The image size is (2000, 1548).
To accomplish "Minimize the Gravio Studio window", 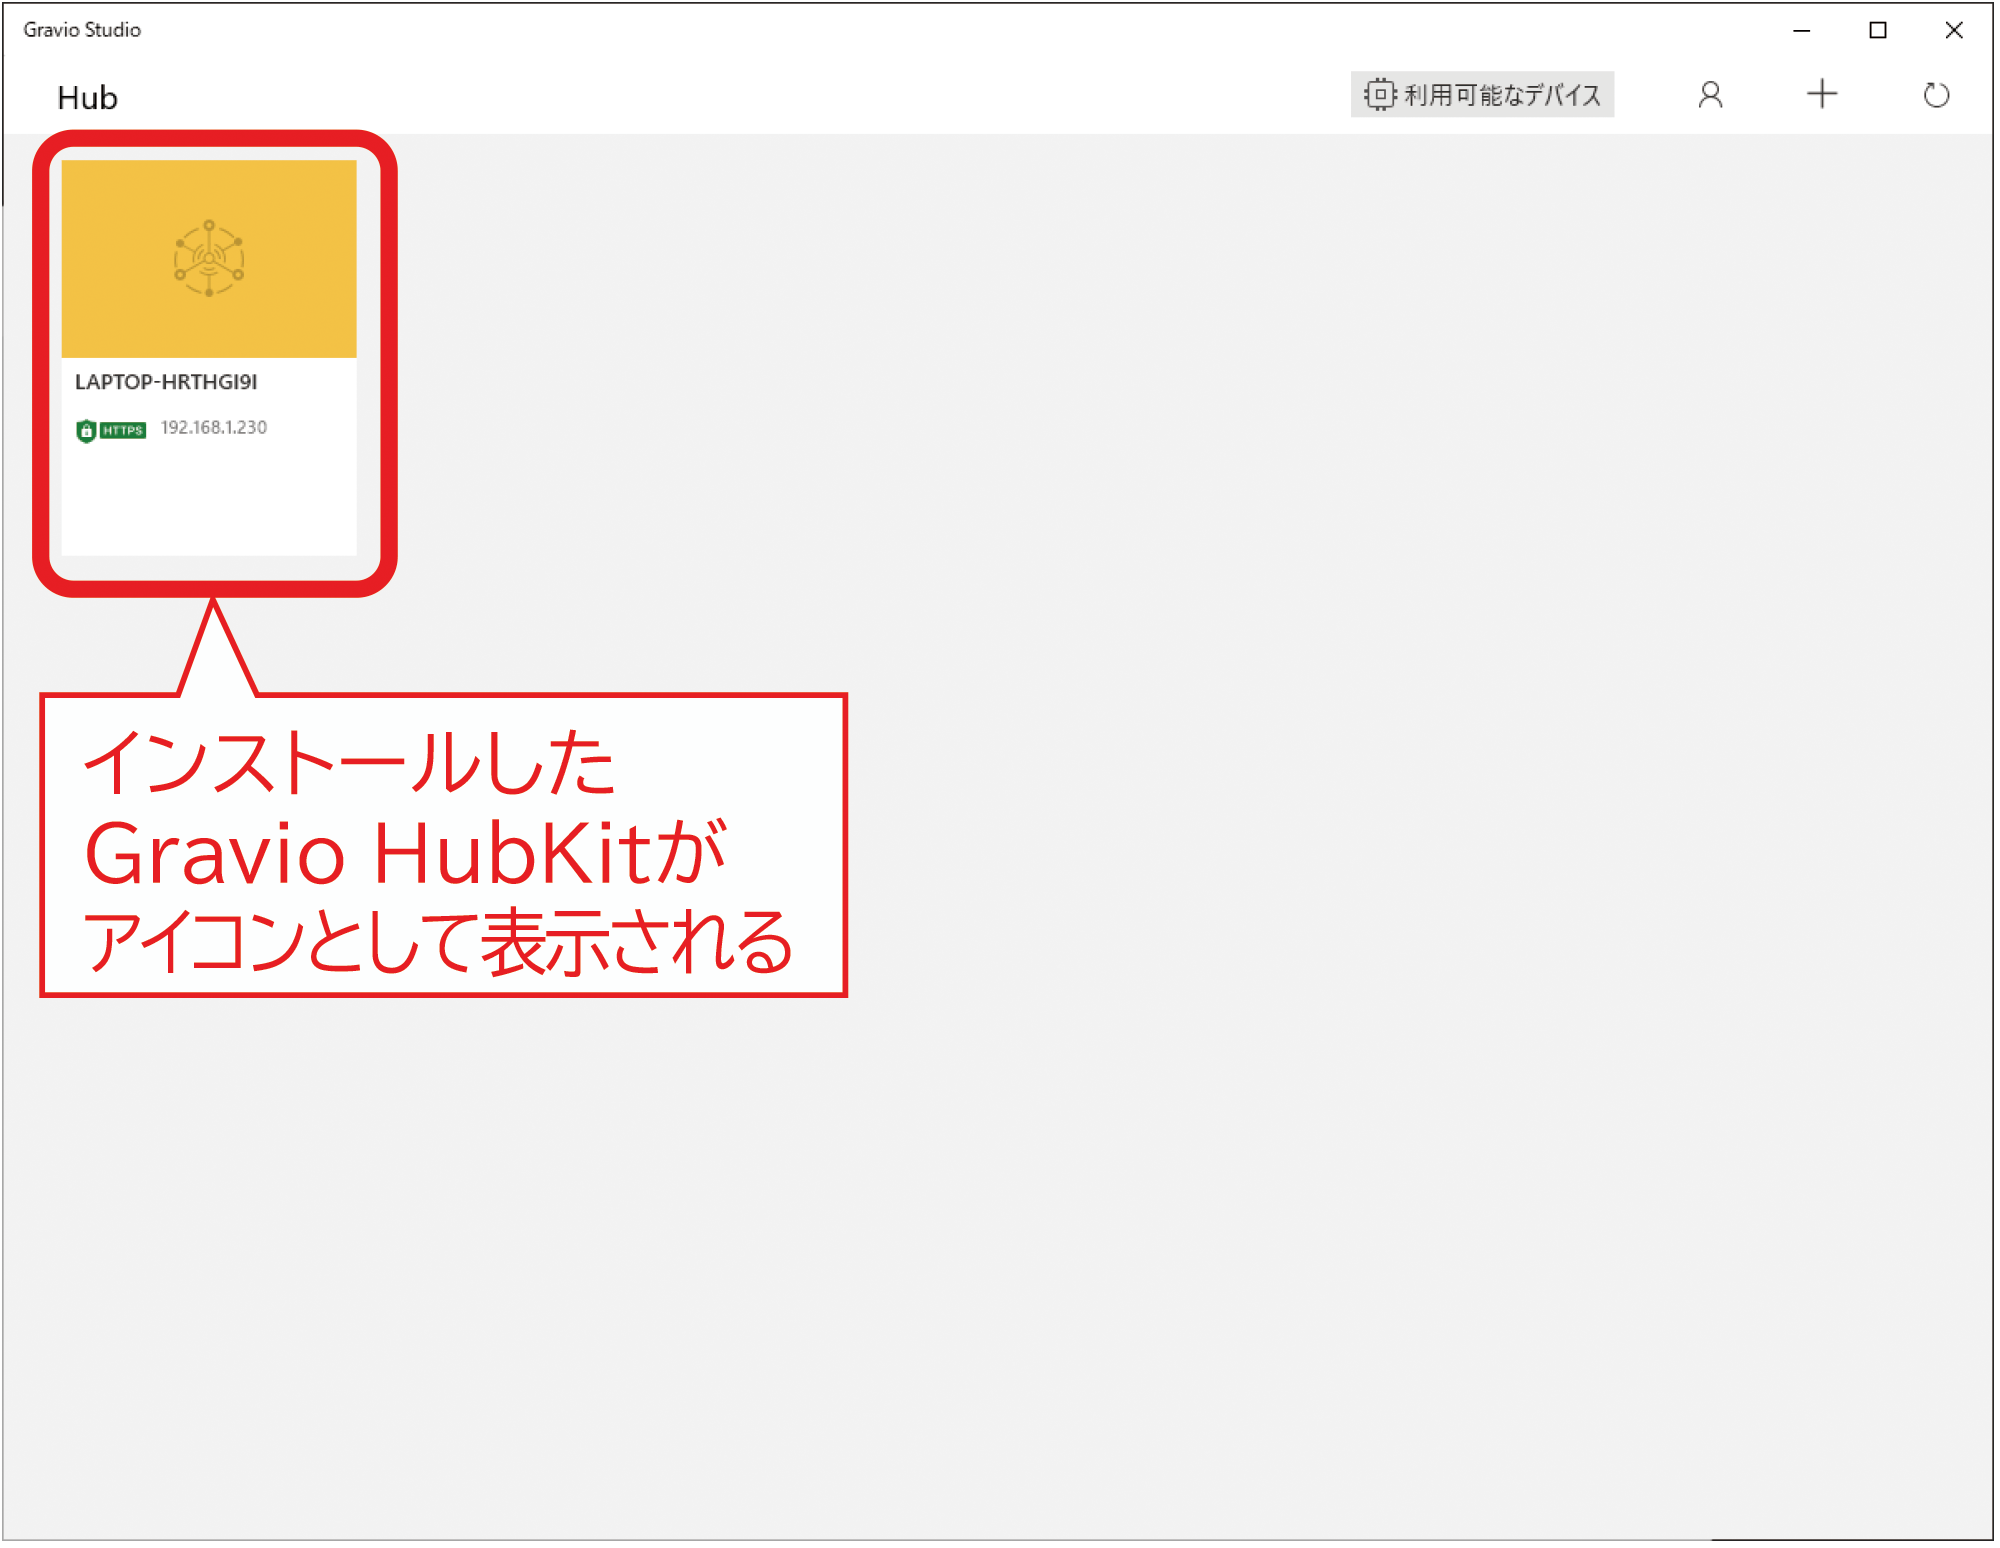I will click(x=1802, y=30).
